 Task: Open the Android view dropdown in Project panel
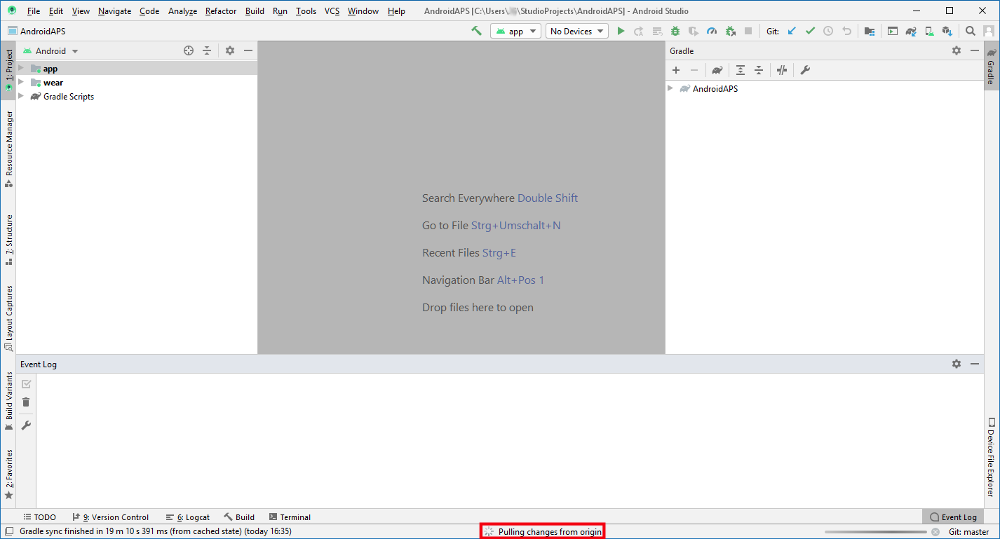[50, 50]
